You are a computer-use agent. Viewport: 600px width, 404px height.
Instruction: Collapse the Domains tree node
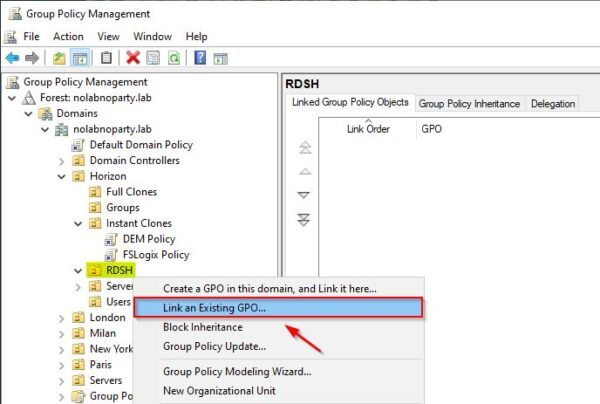pos(28,114)
